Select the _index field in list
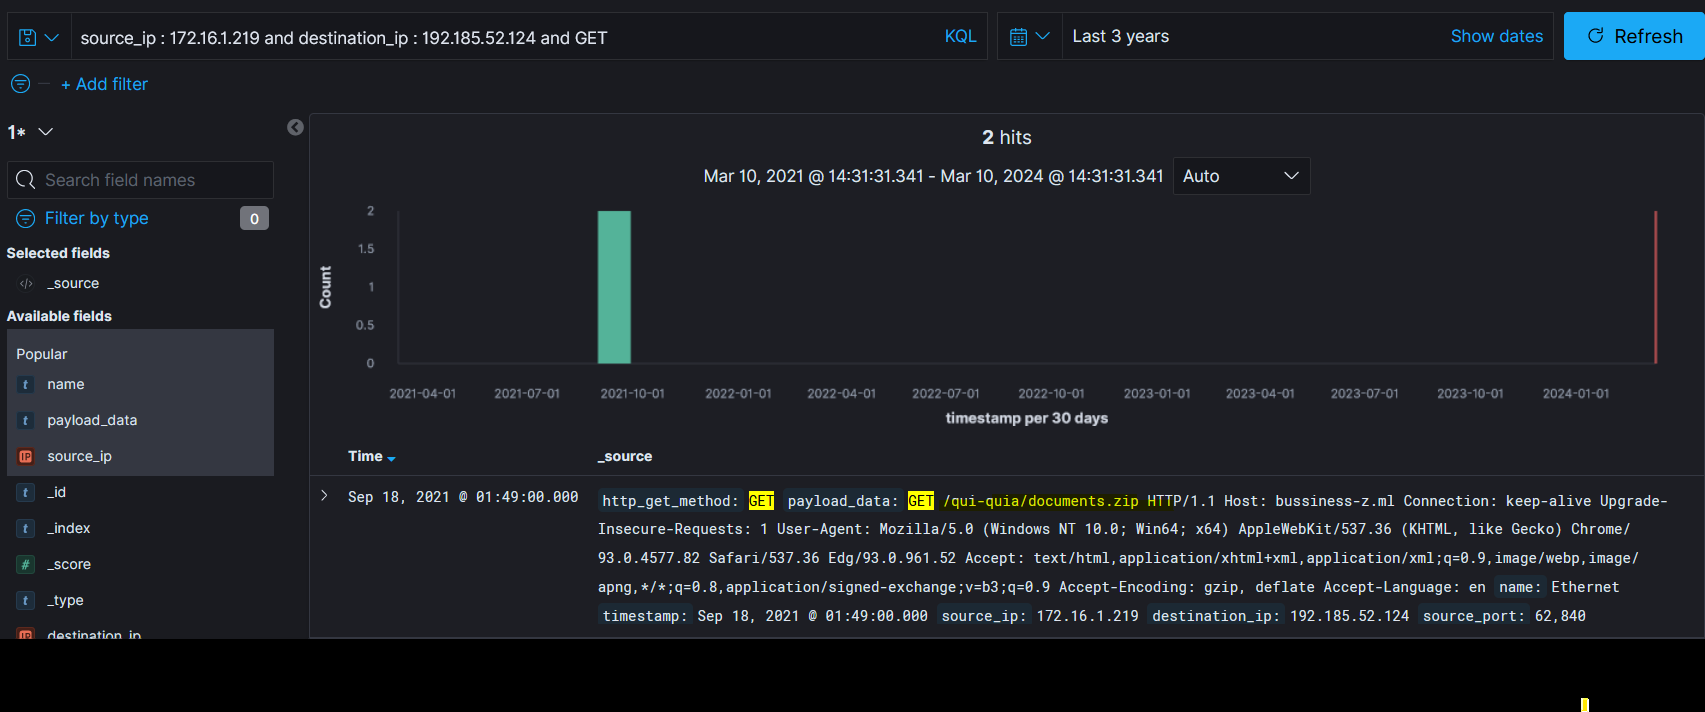Viewport: 1705px width, 712px height. (x=69, y=528)
